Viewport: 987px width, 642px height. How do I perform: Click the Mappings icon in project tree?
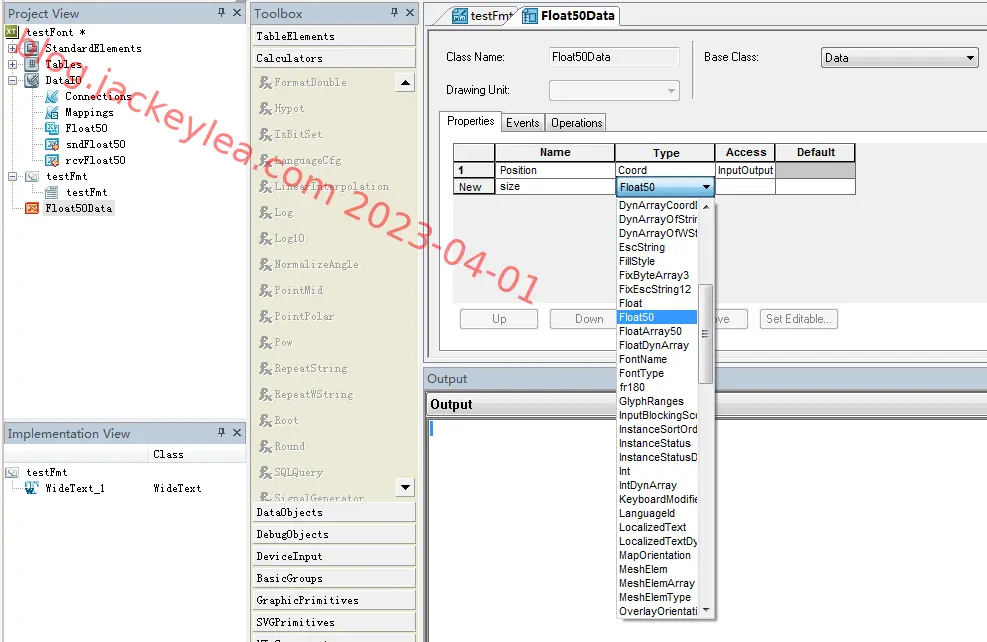pyautogui.click(x=52, y=112)
